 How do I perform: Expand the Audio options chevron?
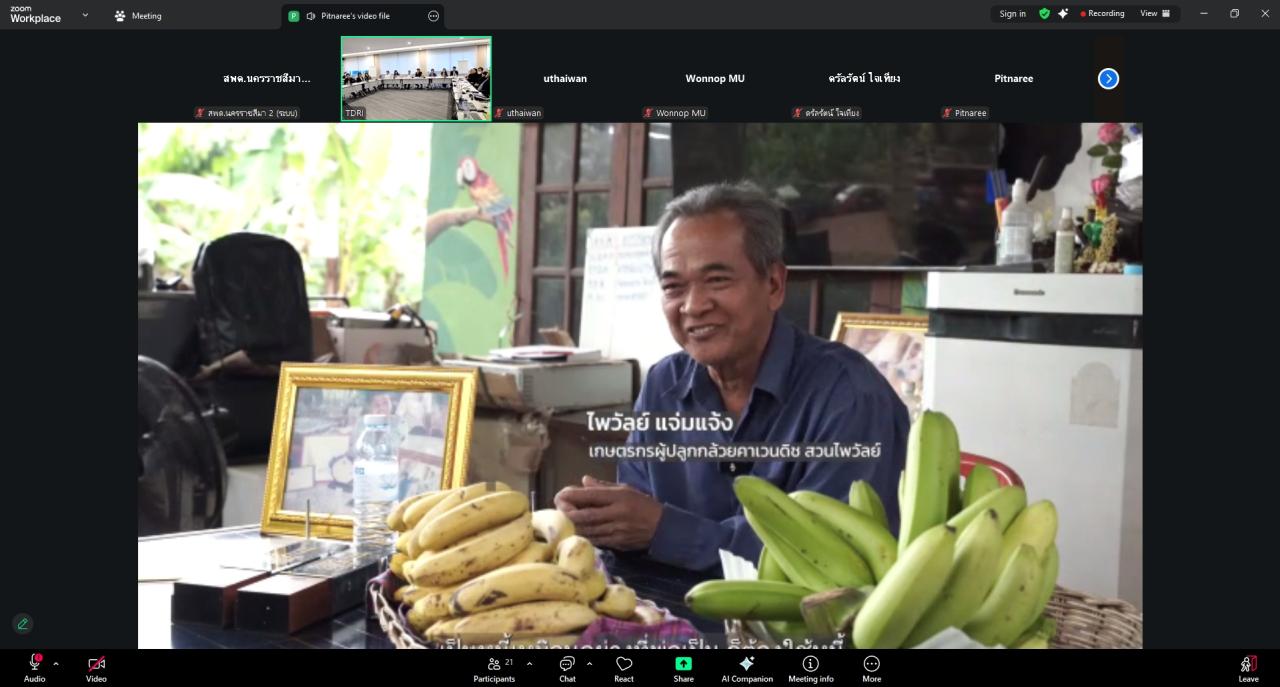pos(55,662)
